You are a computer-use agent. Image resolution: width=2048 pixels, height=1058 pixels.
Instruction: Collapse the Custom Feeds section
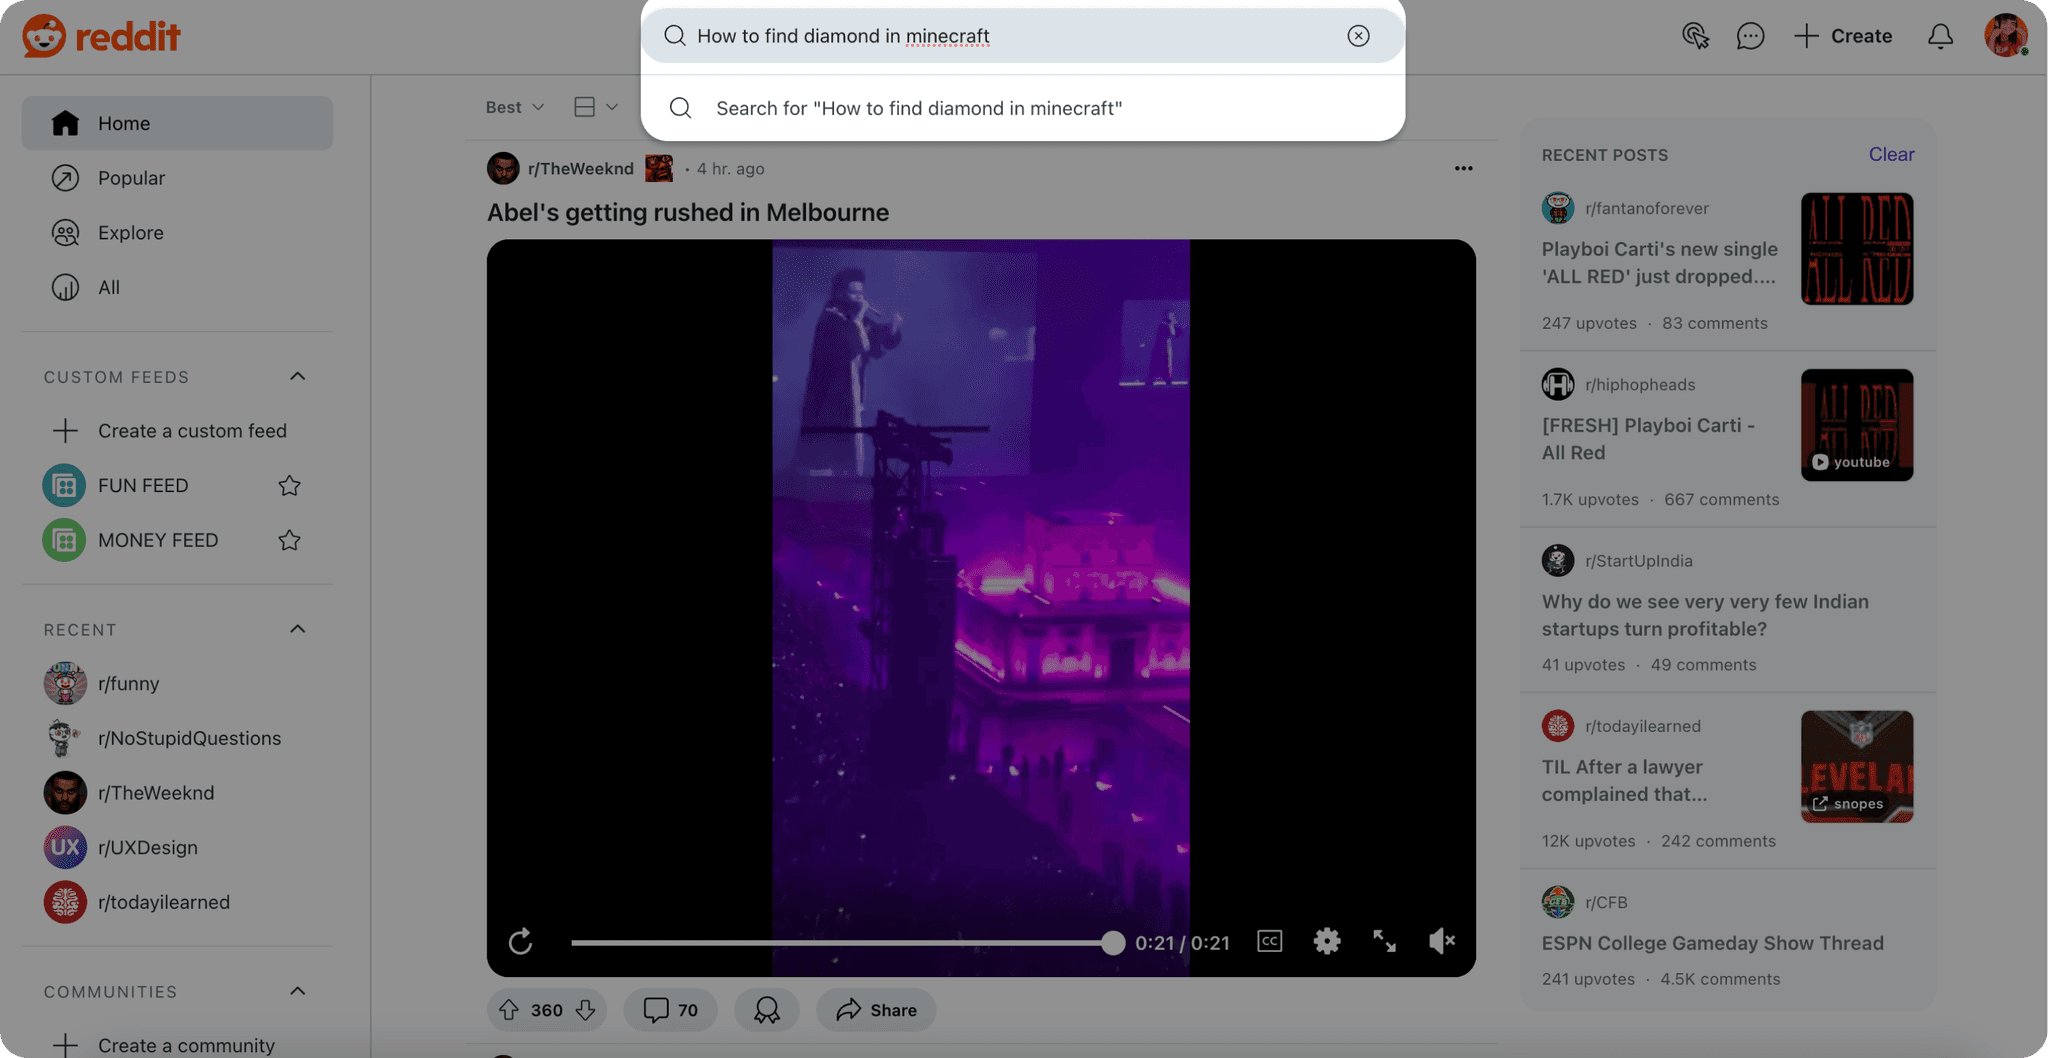coord(297,376)
